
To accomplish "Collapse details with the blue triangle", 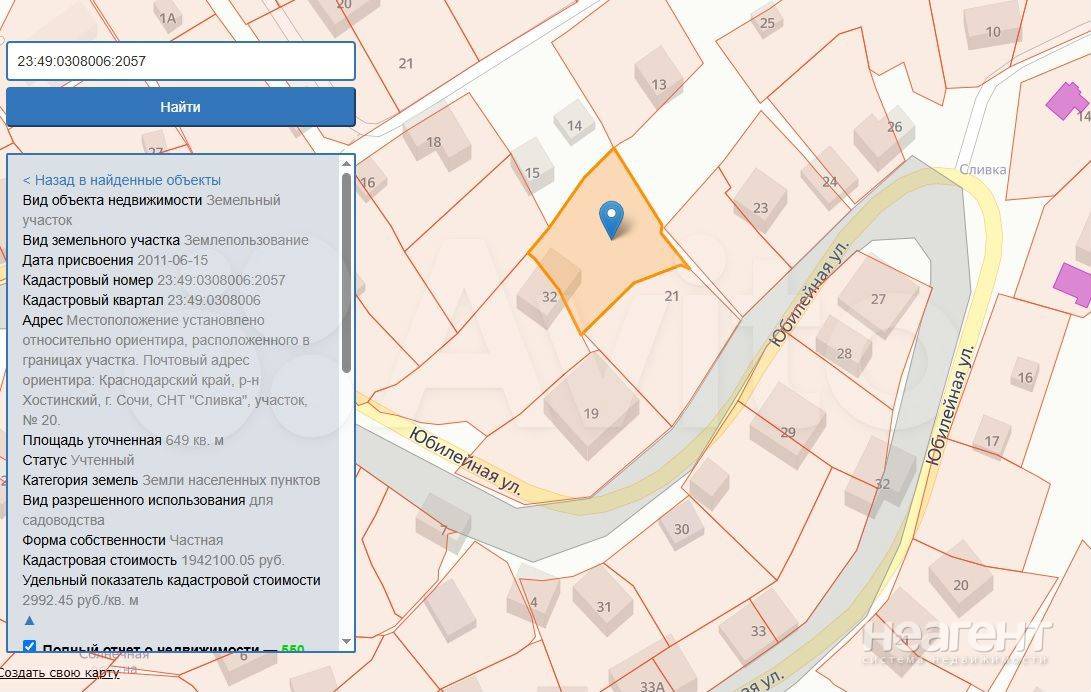I will point(29,620).
